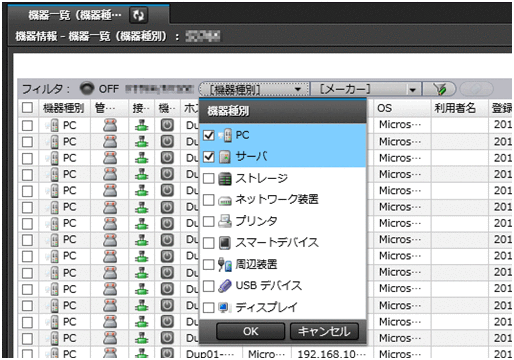Select the スマートデバイス label
The width and height of the screenshot is (514, 360).
click(277, 242)
